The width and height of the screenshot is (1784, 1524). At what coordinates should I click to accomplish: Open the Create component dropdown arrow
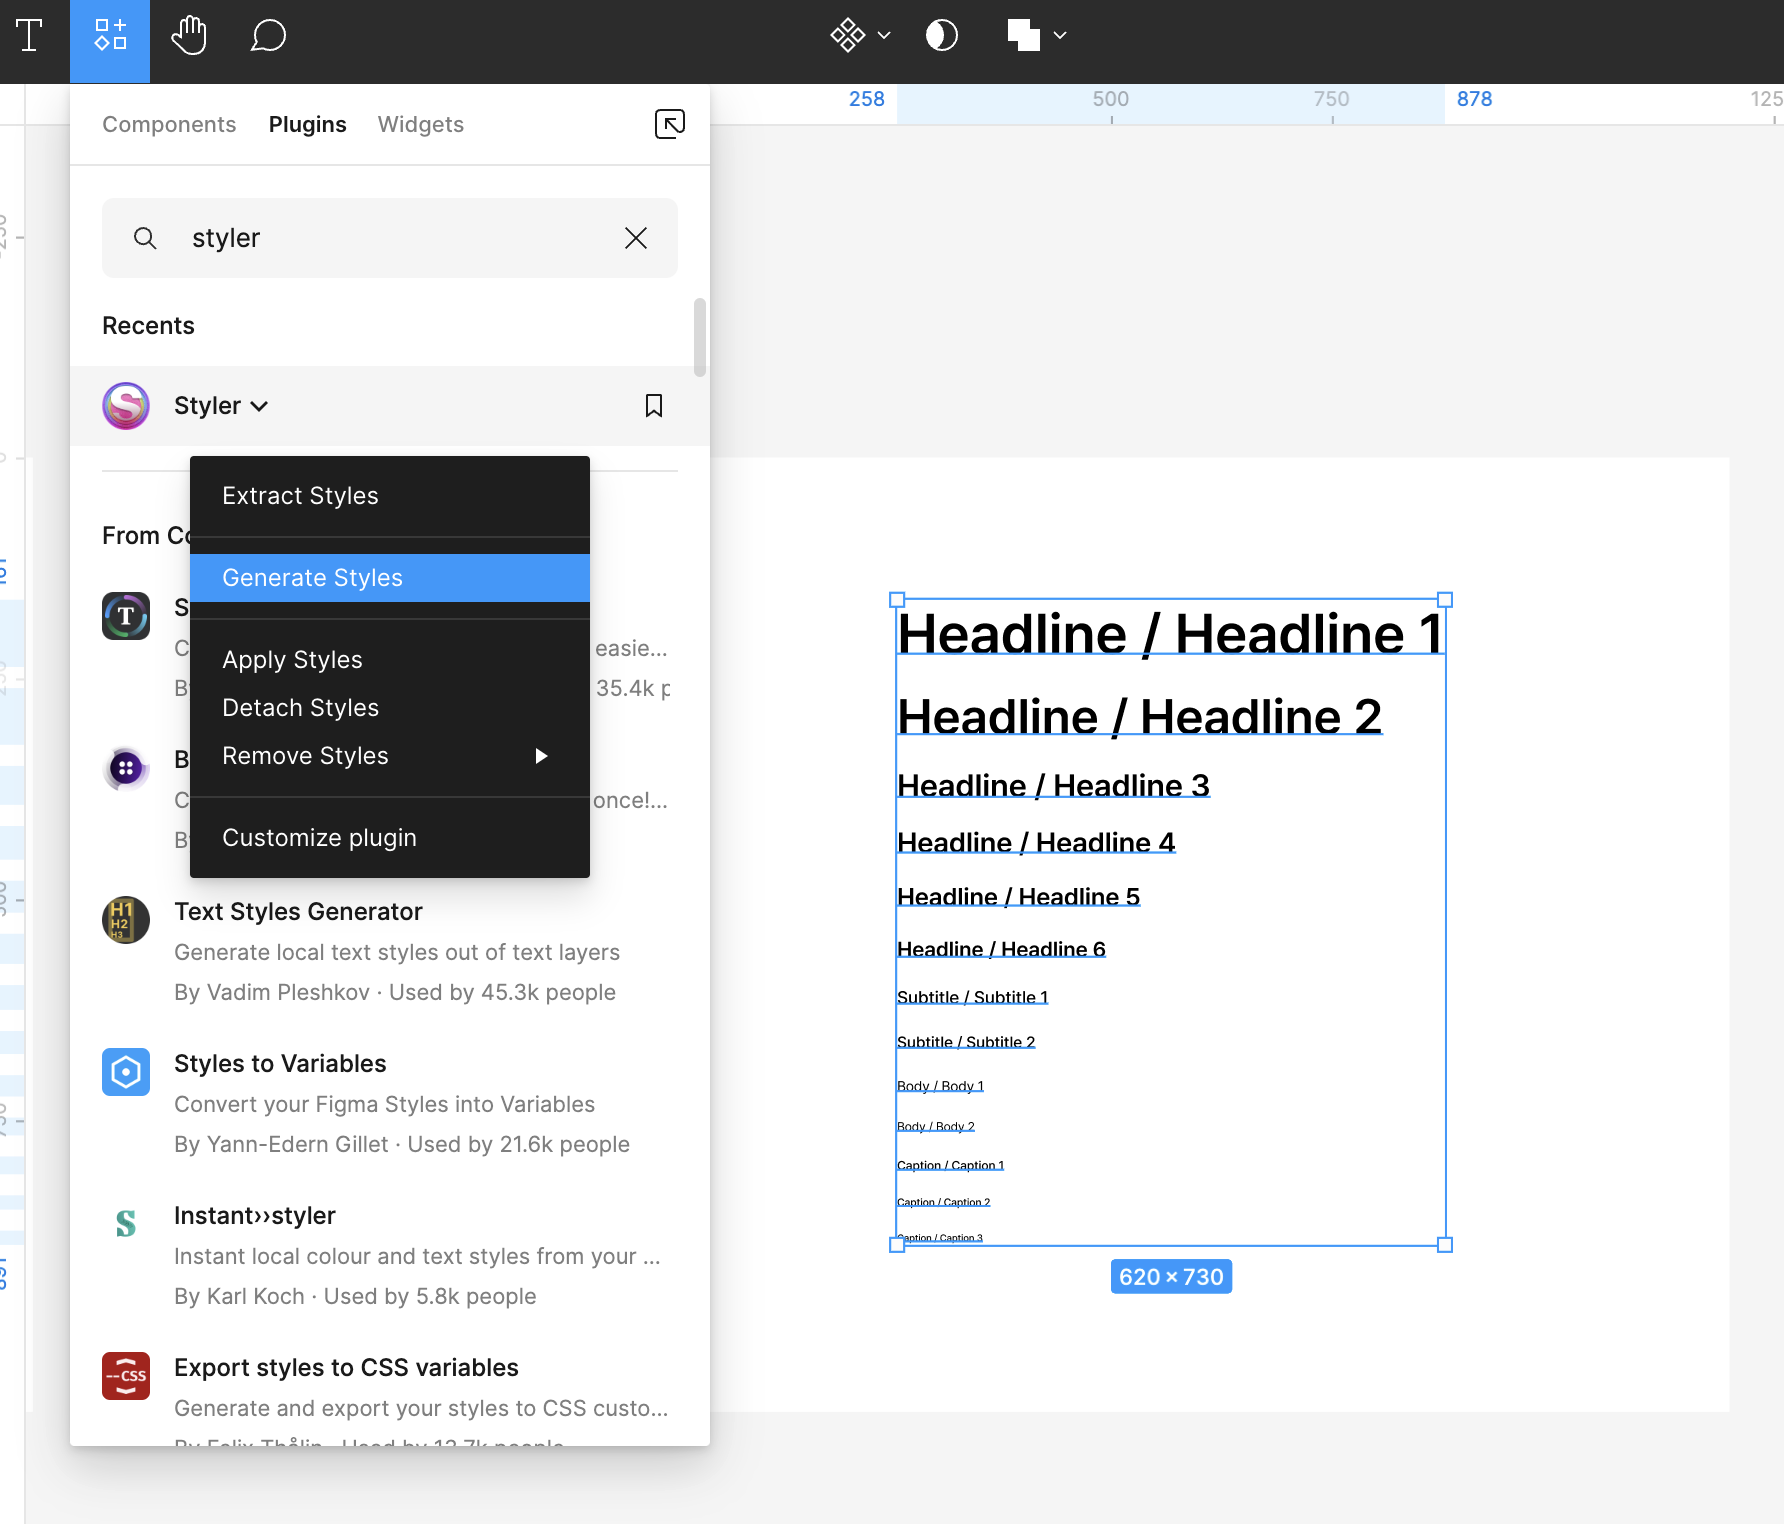click(x=884, y=36)
